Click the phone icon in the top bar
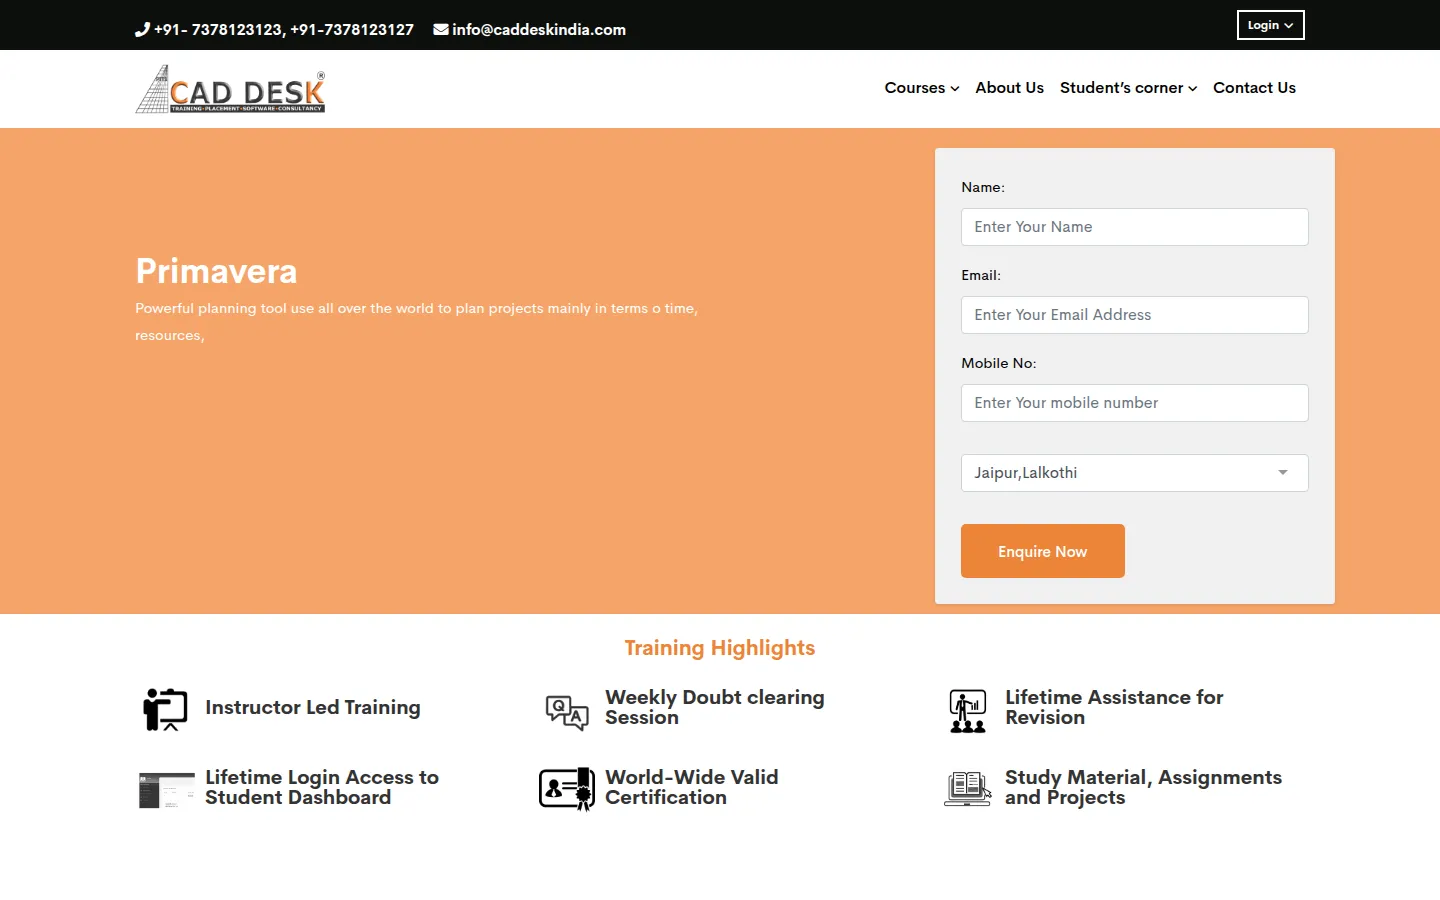 coord(142,30)
